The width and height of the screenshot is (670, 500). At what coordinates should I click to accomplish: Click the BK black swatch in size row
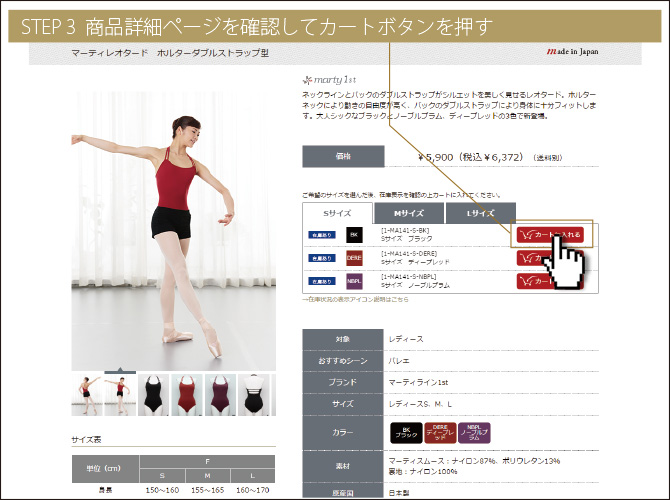point(354,235)
